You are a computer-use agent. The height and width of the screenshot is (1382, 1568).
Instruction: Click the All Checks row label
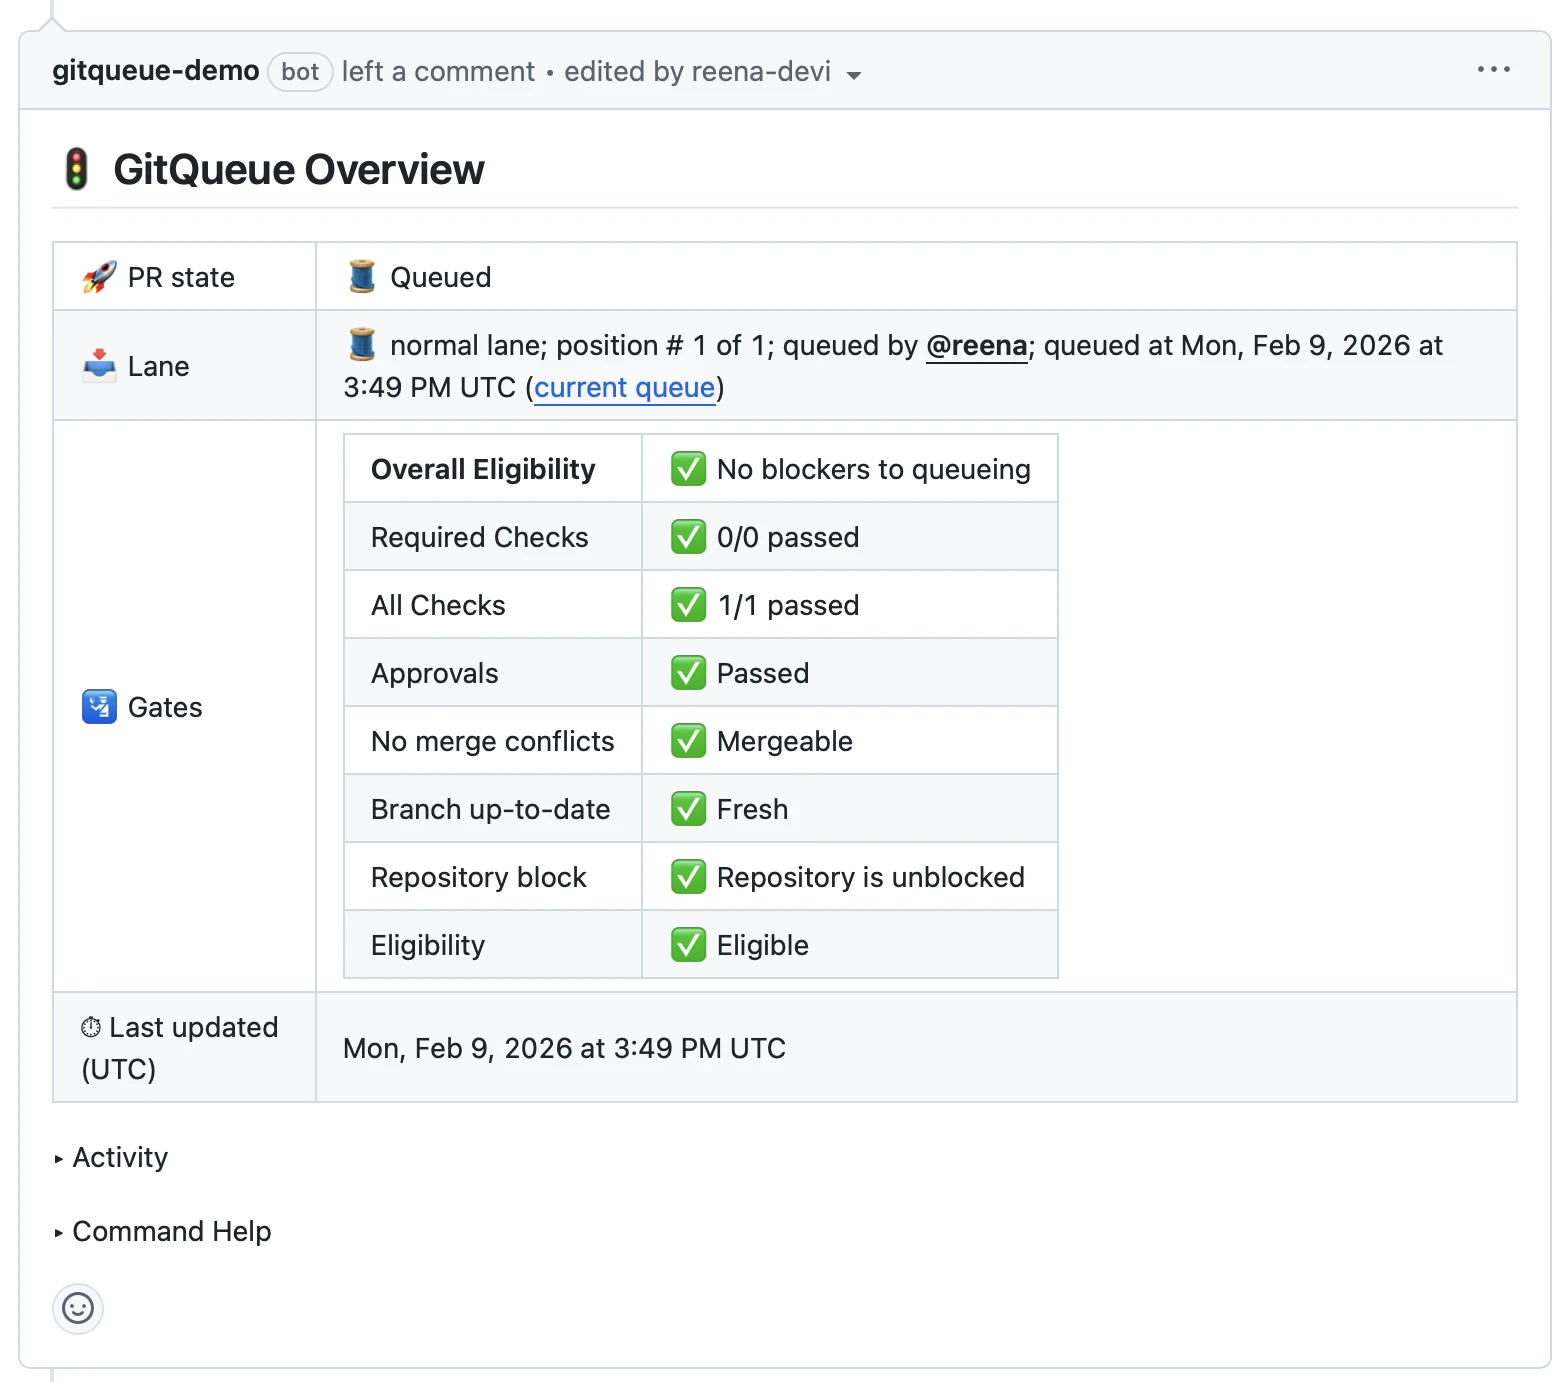[x=438, y=605]
